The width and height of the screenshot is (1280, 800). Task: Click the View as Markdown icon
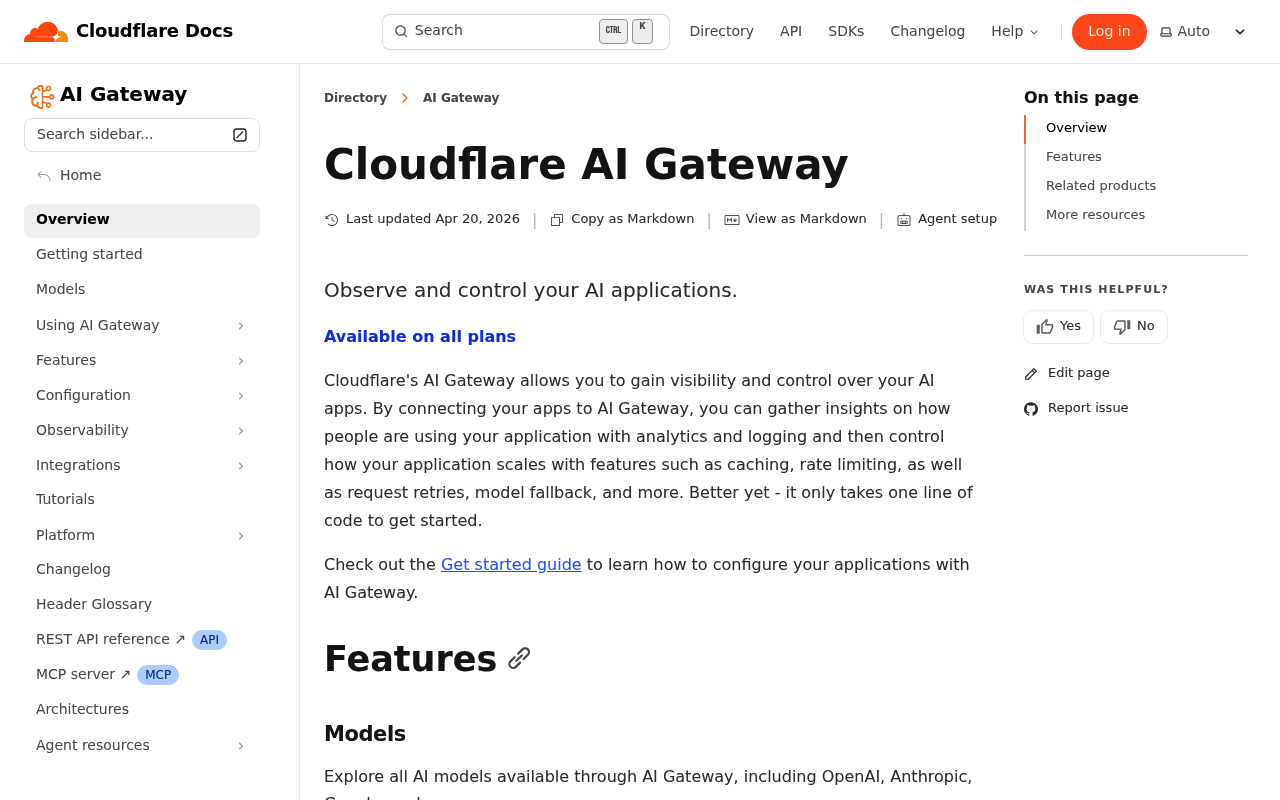[732, 220]
